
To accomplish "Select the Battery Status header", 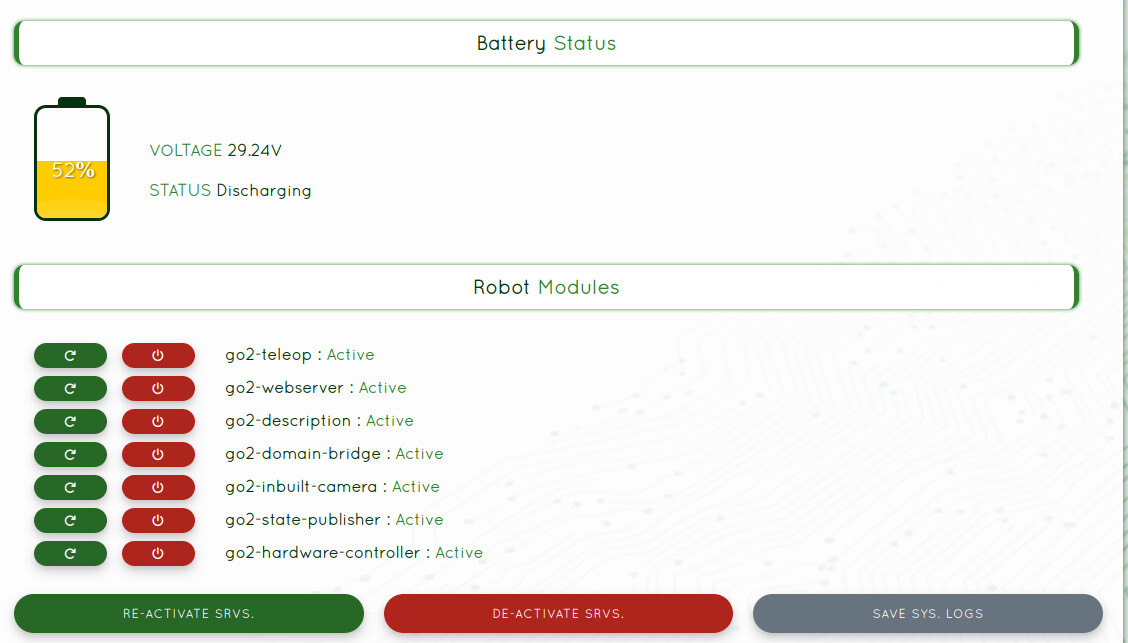I will [546, 43].
